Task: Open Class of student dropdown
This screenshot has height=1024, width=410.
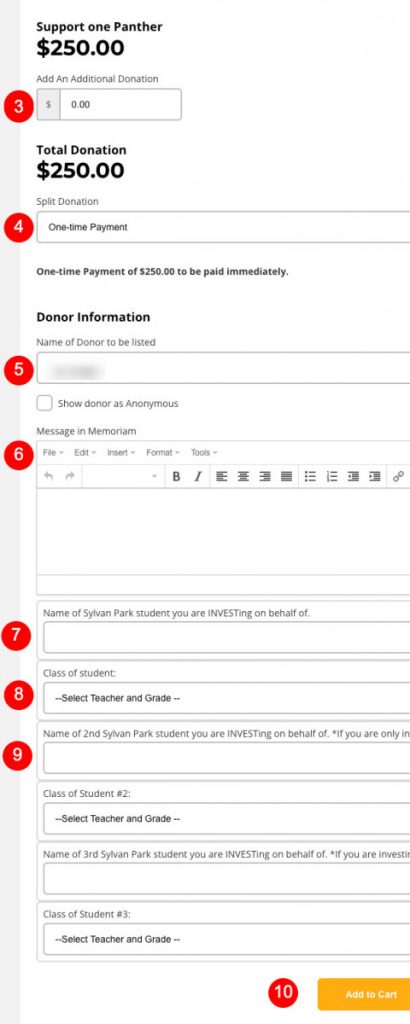Action: coord(227,698)
